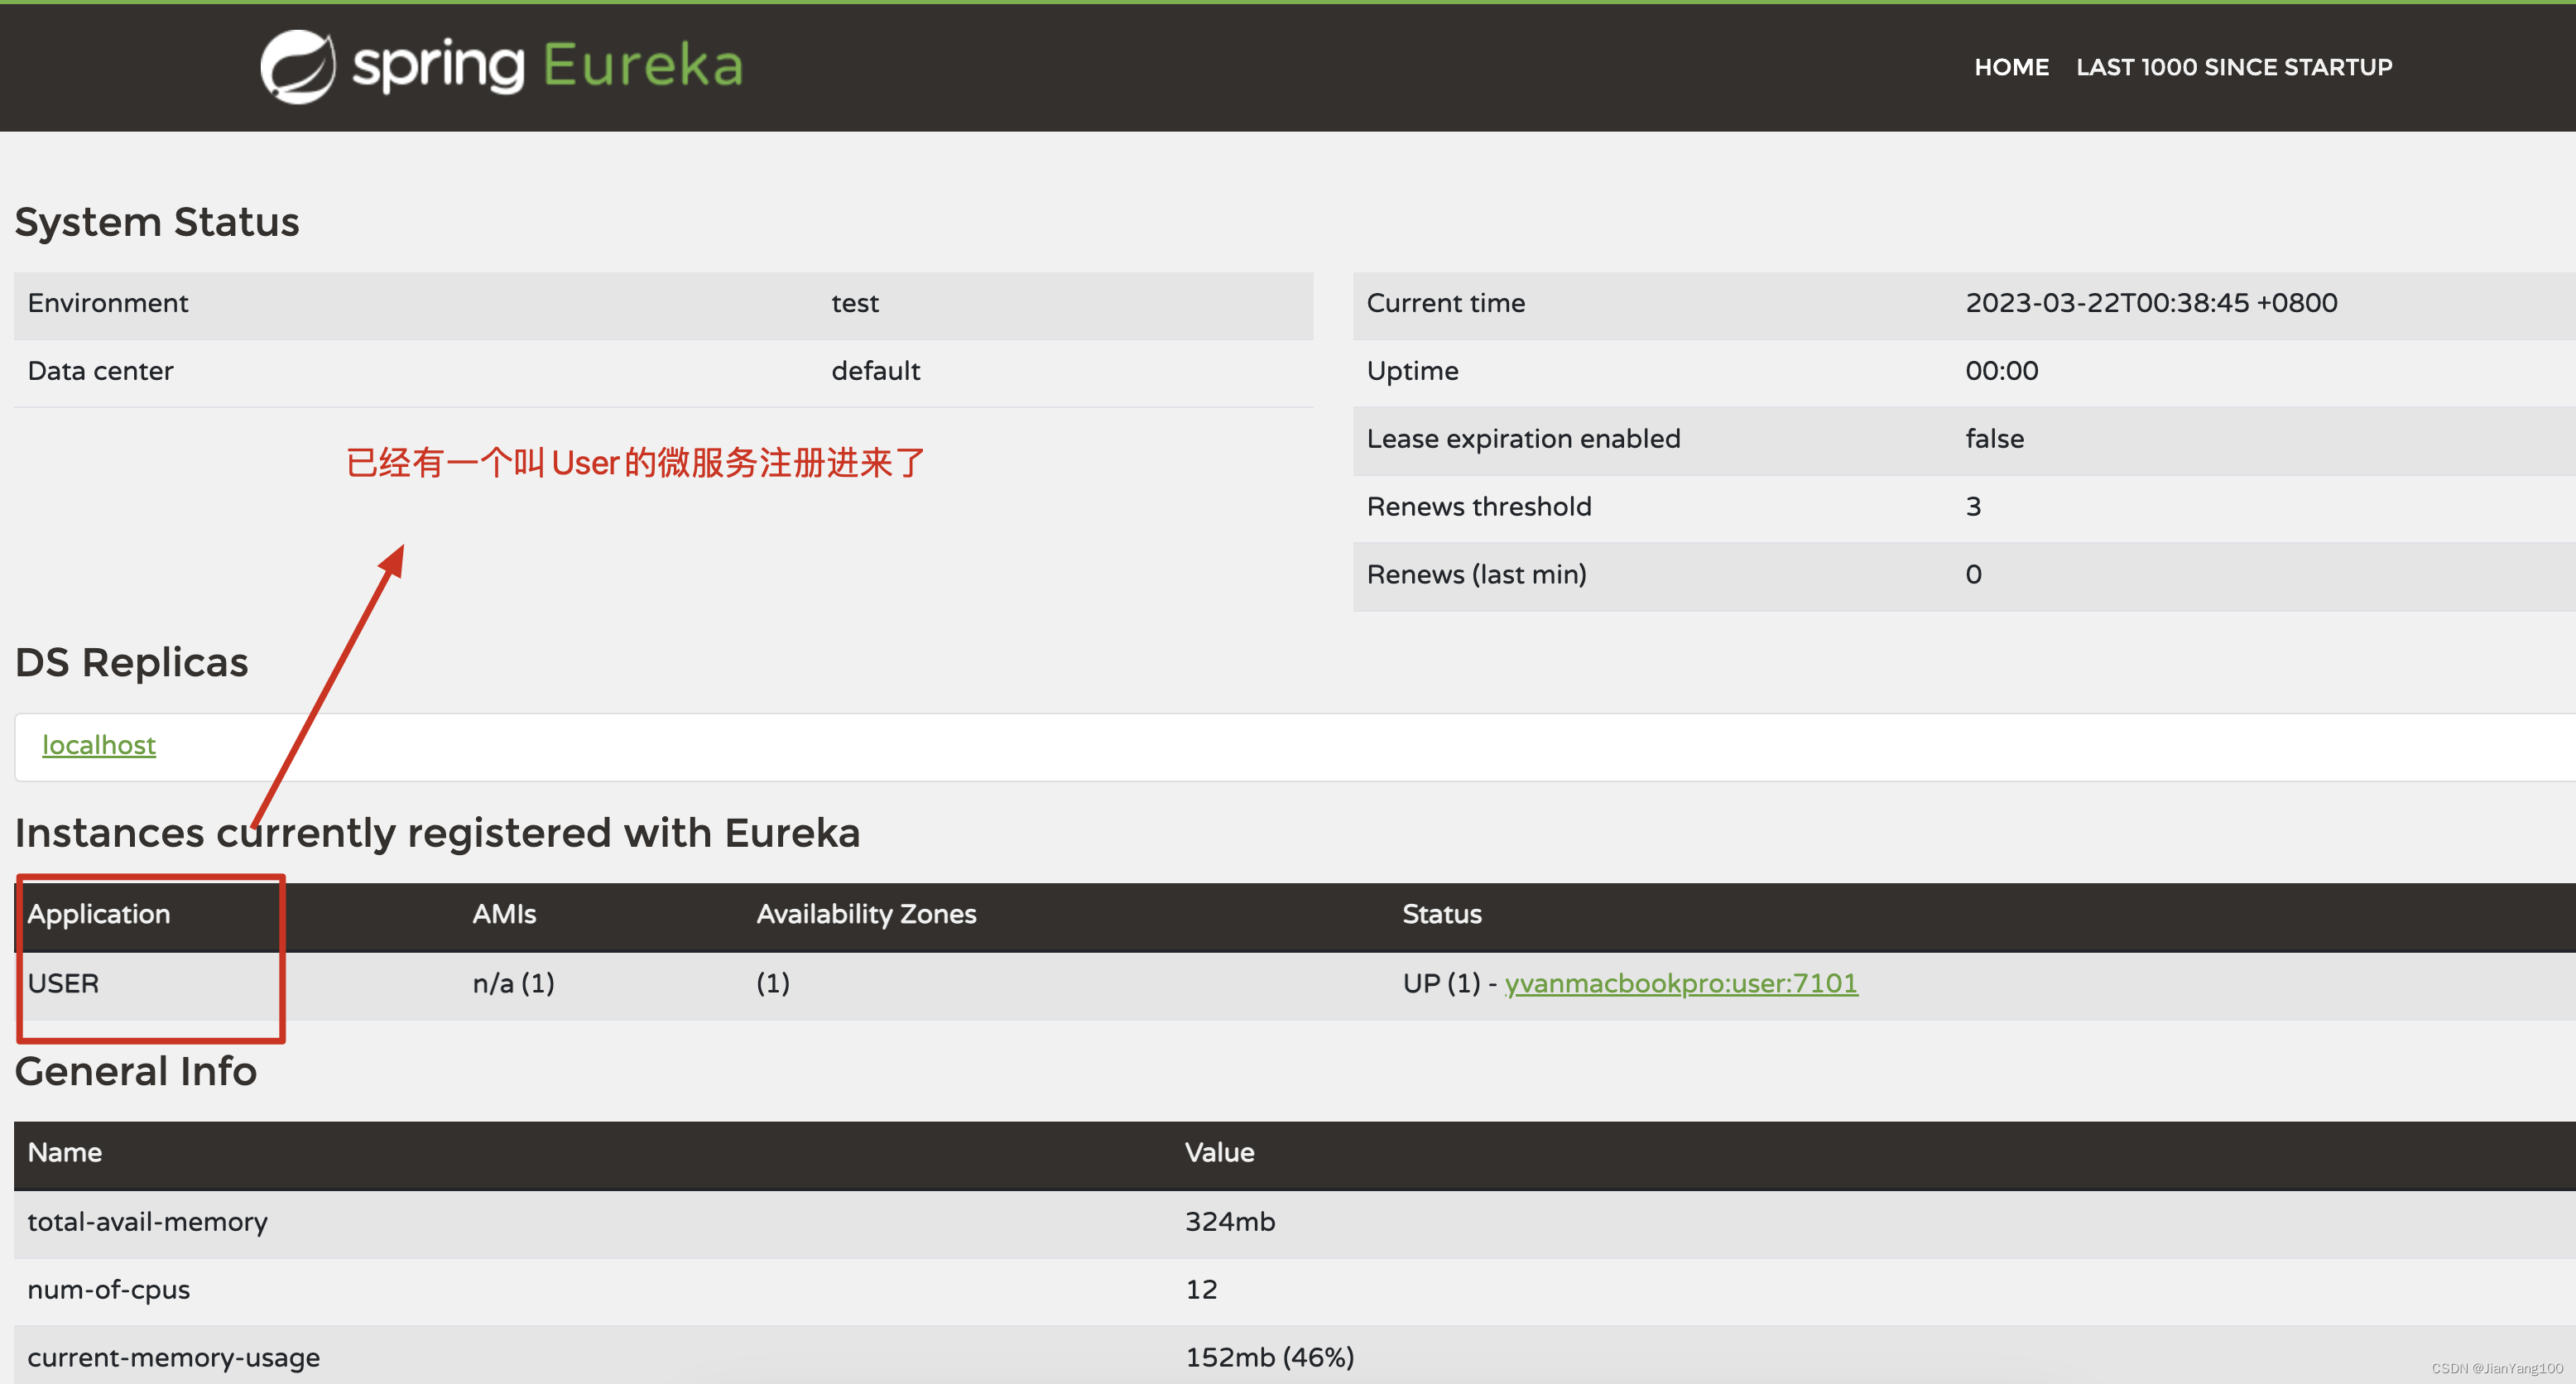
Task: Click the Spring leaf logo icon
Action: [x=299, y=66]
